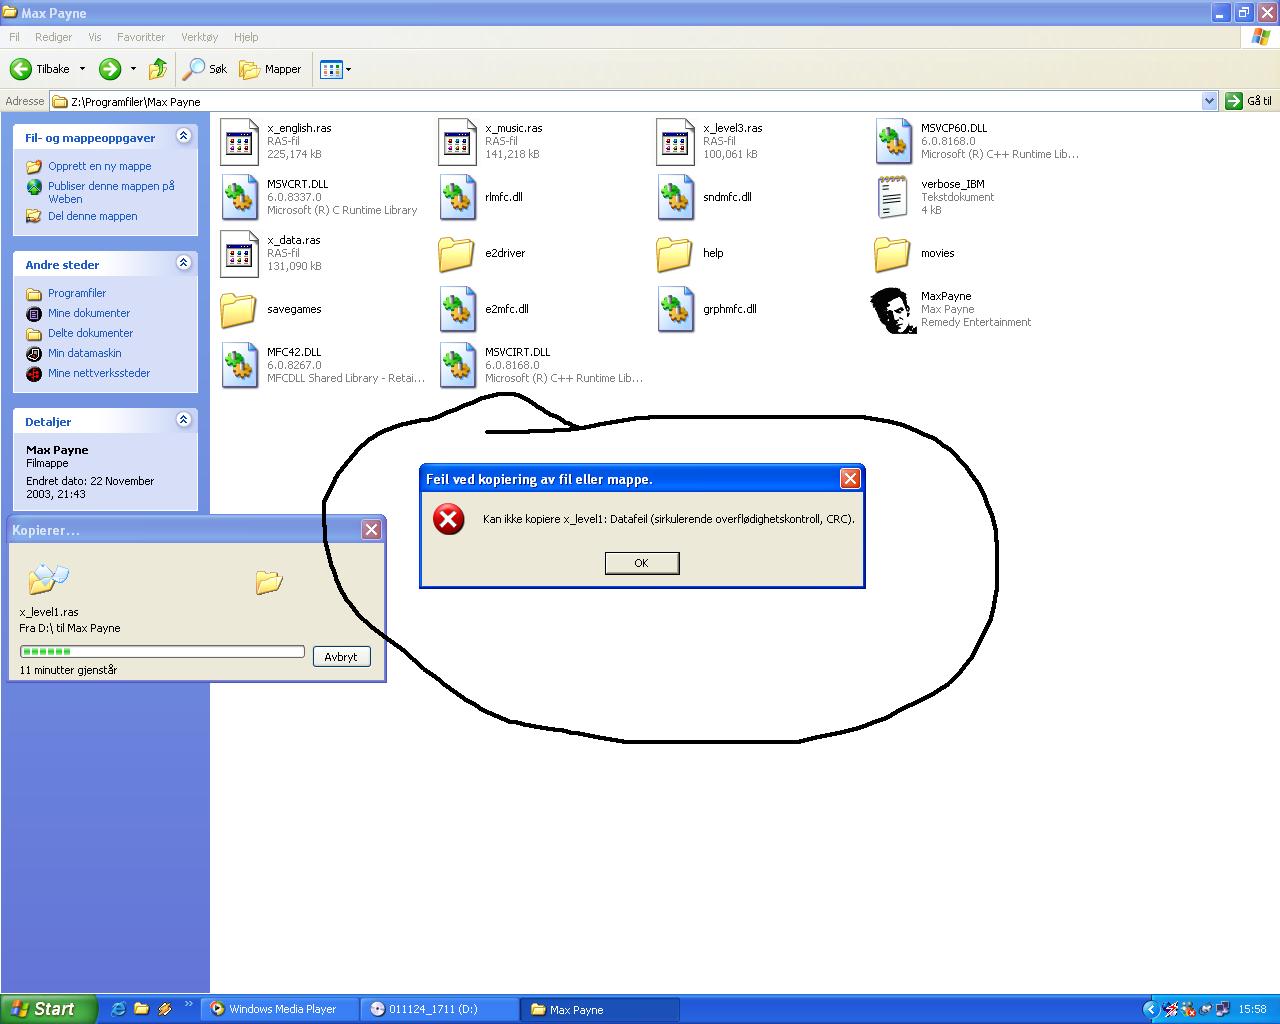Collapse the Andre steder panel

[x=183, y=263]
